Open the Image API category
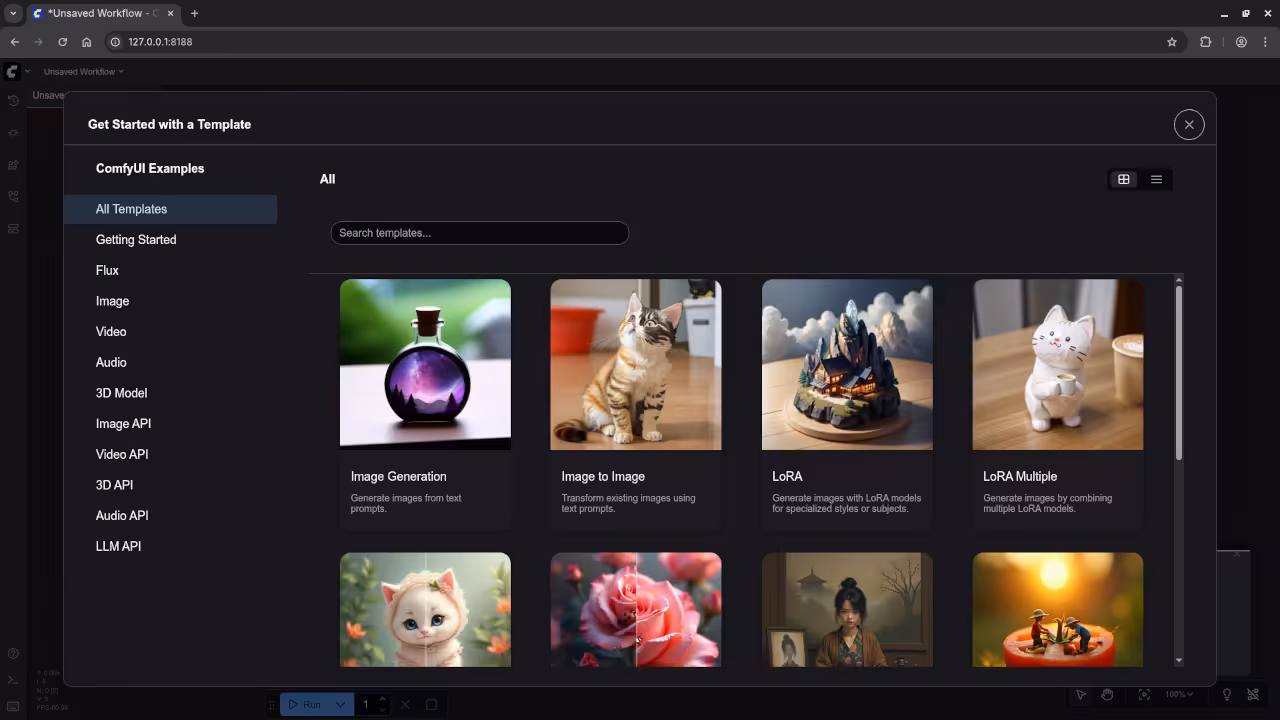This screenshot has width=1280, height=720. 170,424
